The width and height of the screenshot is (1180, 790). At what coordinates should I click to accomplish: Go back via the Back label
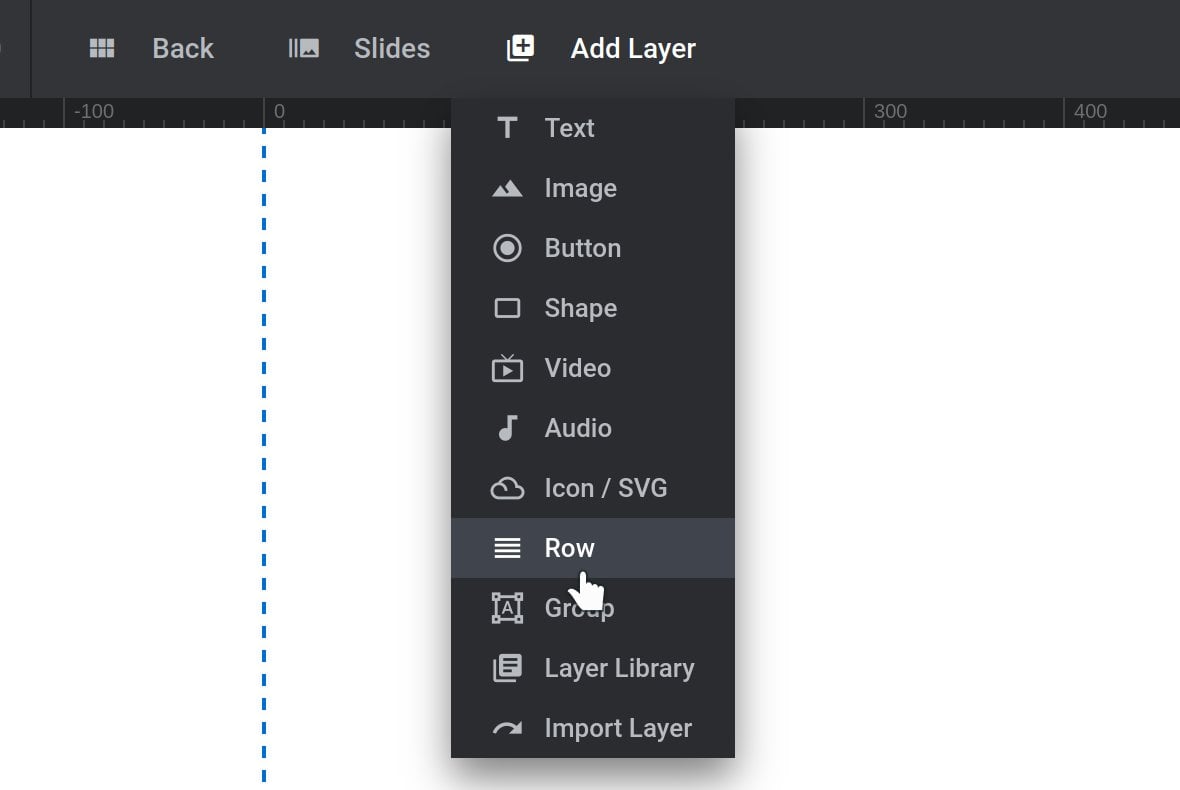(x=183, y=48)
